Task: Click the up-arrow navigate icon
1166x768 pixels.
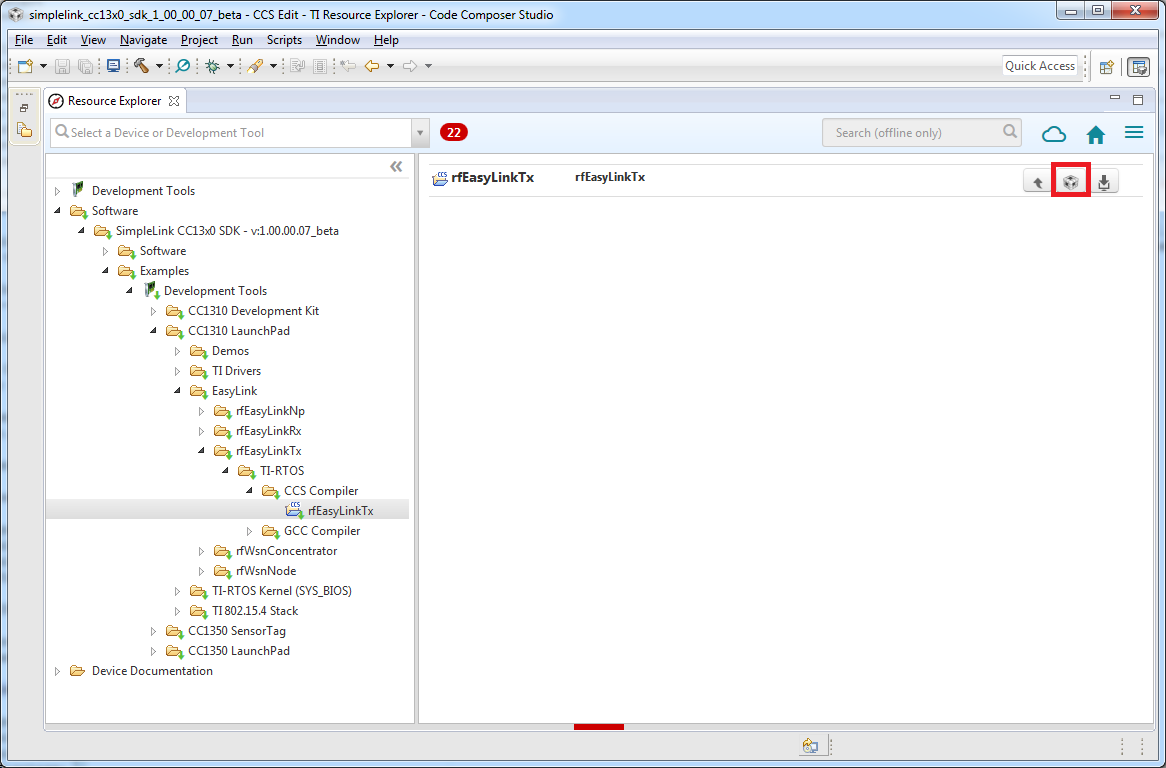Action: pyautogui.click(x=1038, y=182)
